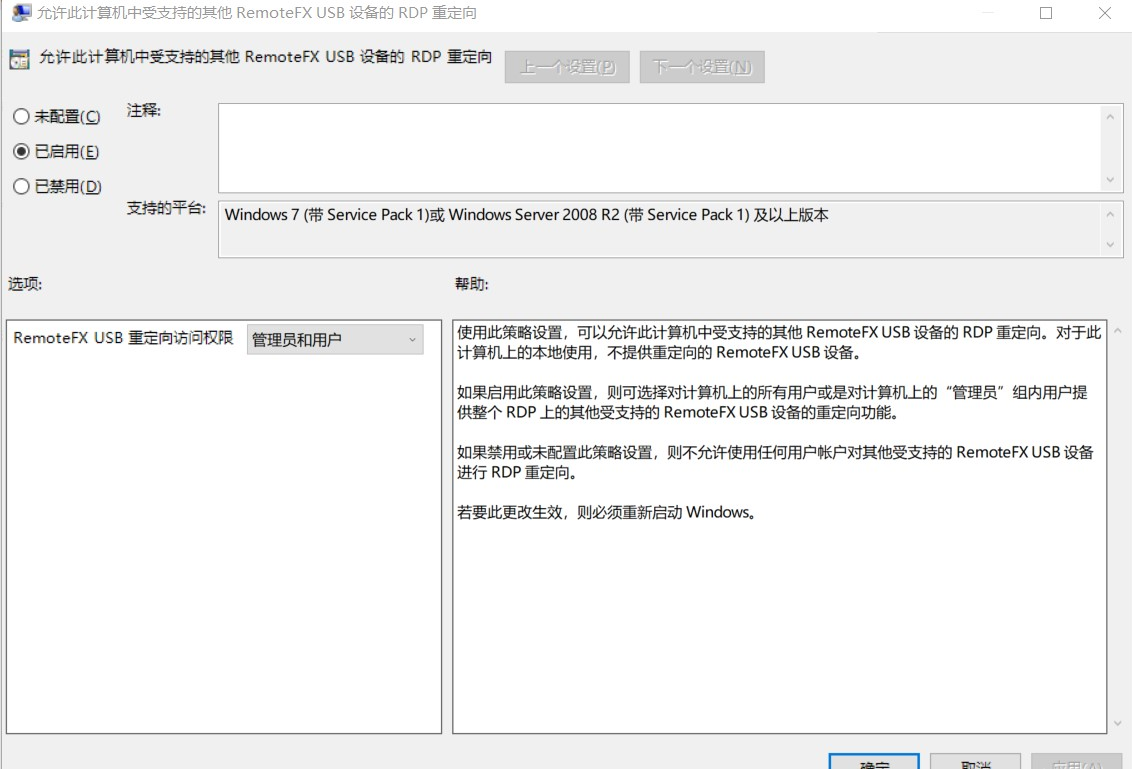Click the RemoteFX USB 重定向访问权限 label
The width and height of the screenshot is (1132, 769).
[123, 338]
